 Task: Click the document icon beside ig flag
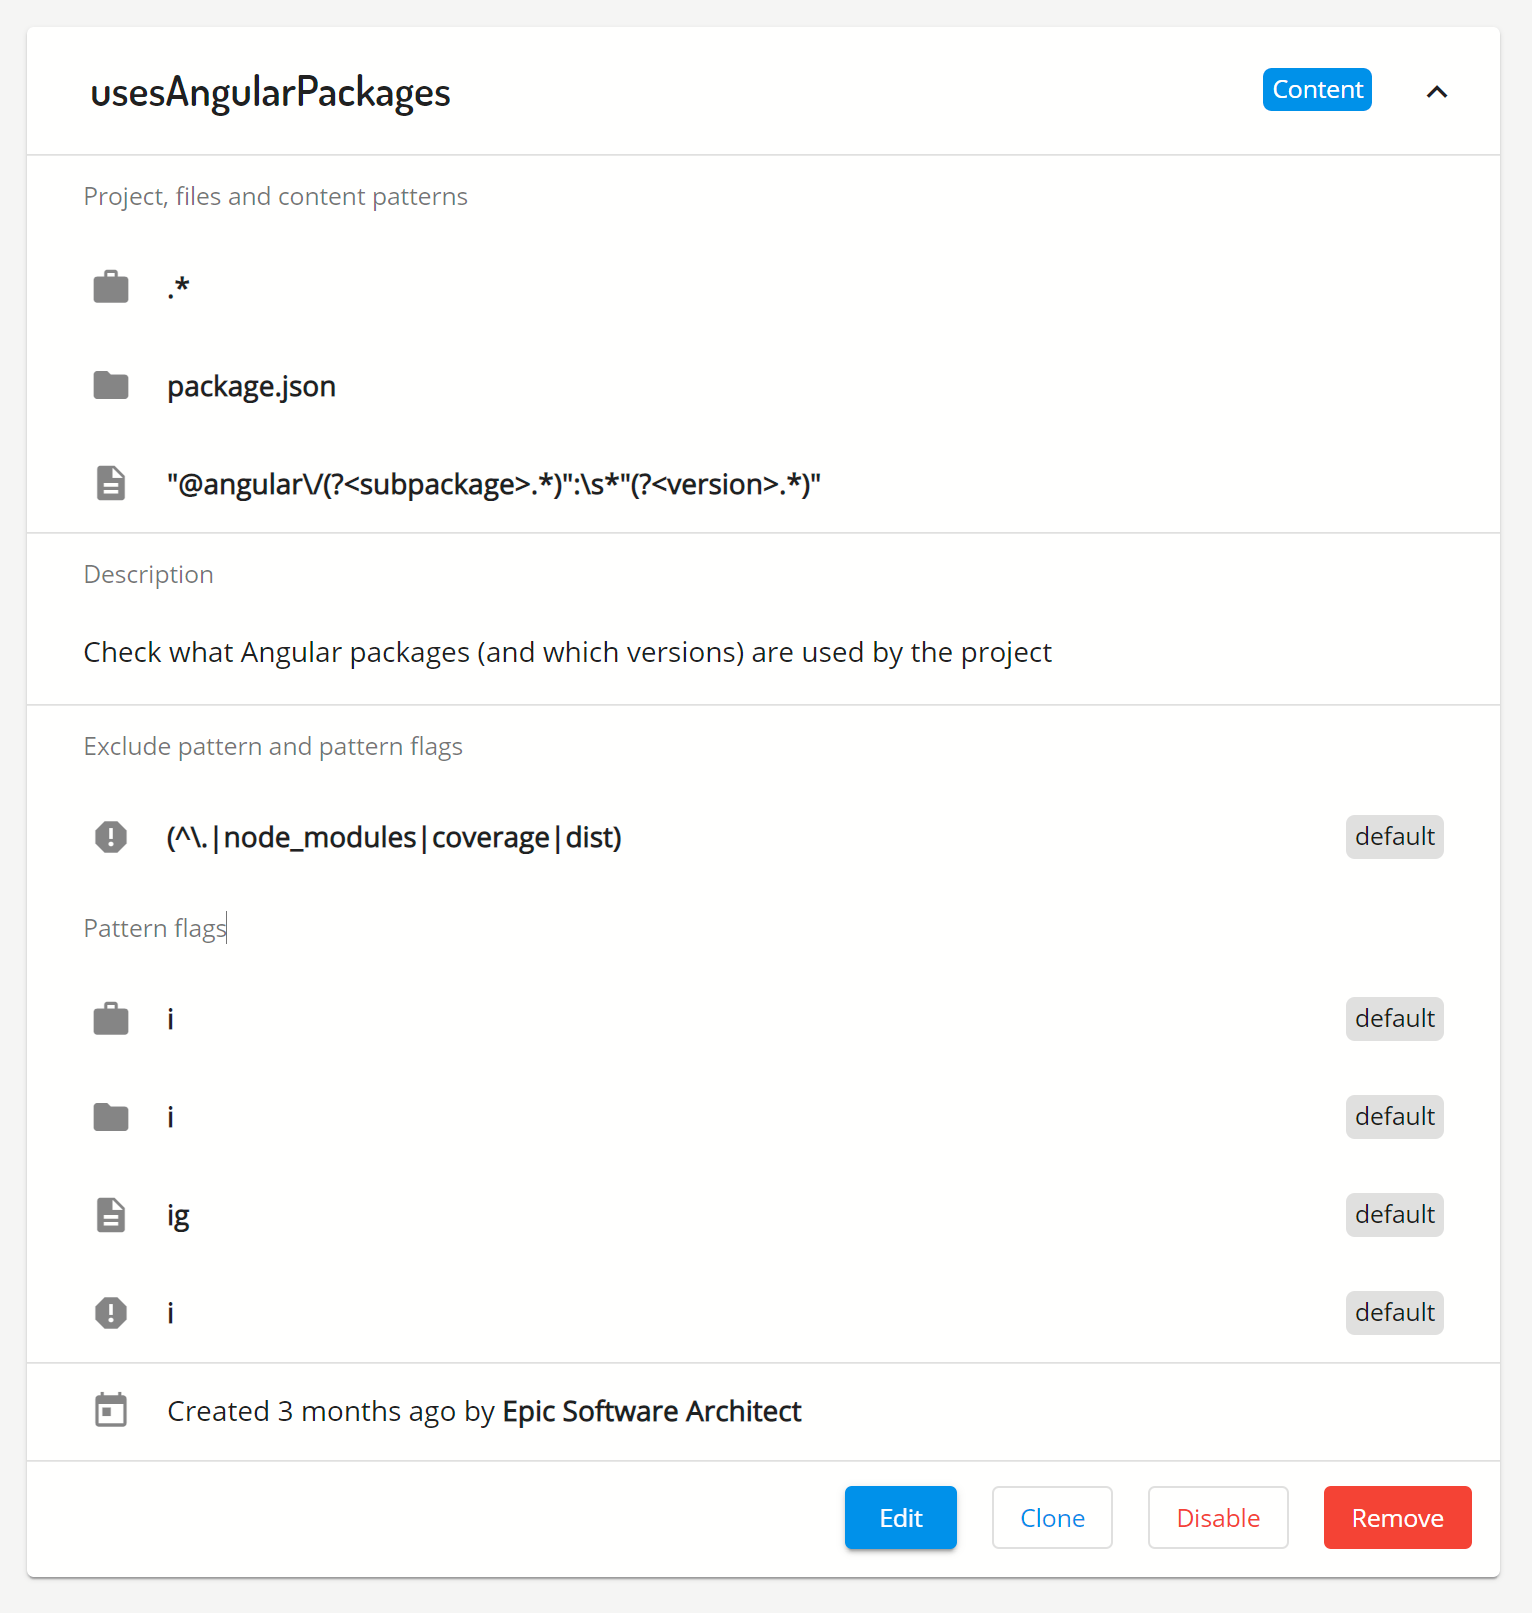click(x=111, y=1215)
